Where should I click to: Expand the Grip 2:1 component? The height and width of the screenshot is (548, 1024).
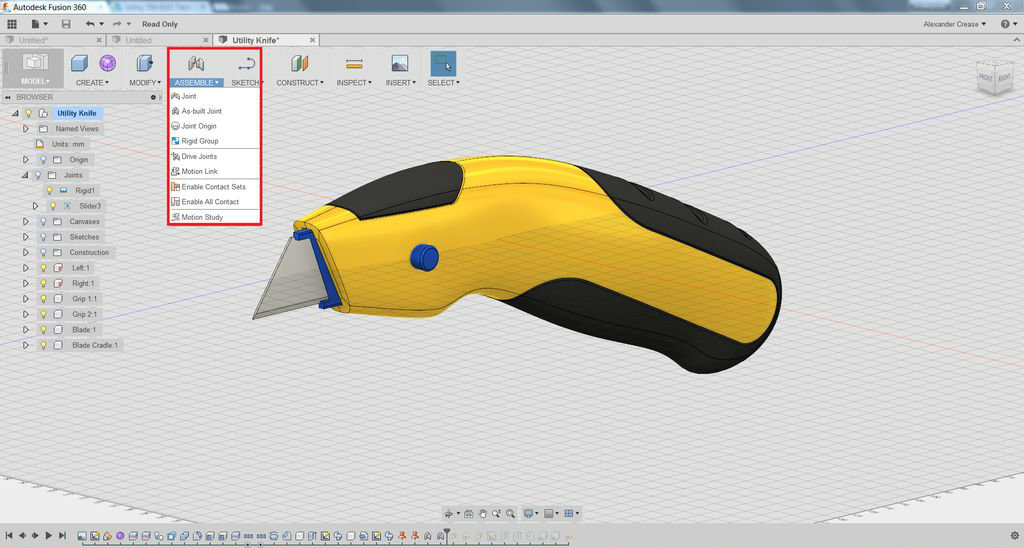coord(25,314)
